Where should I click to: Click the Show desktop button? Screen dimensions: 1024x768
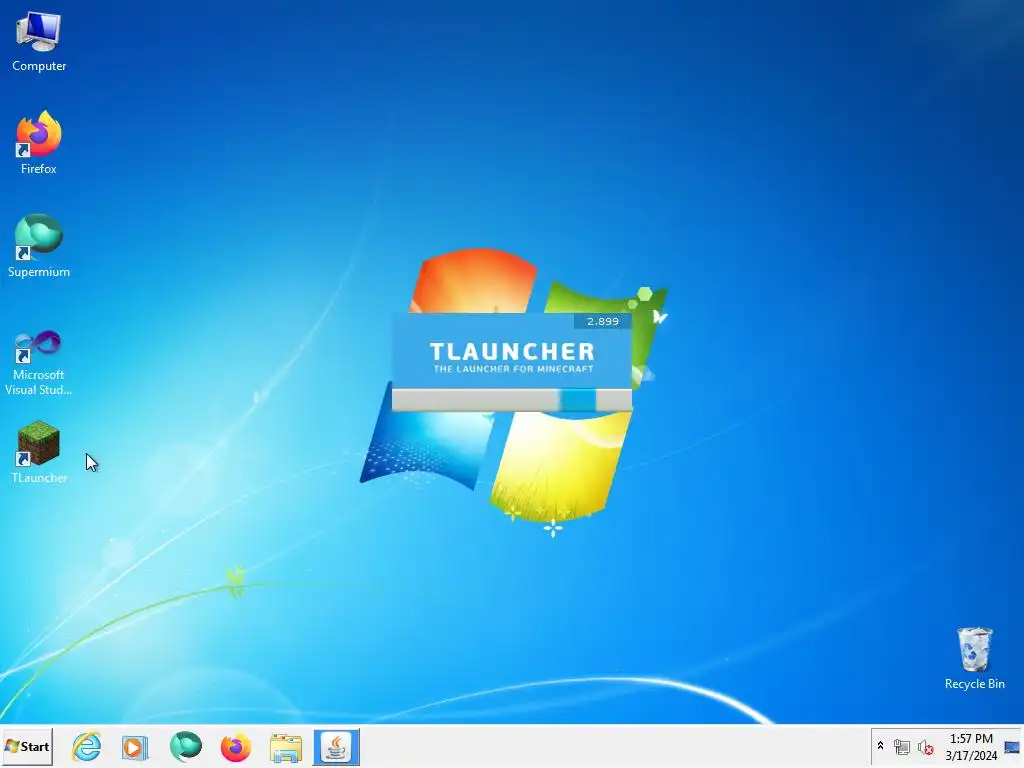(x=1012, y=746)
